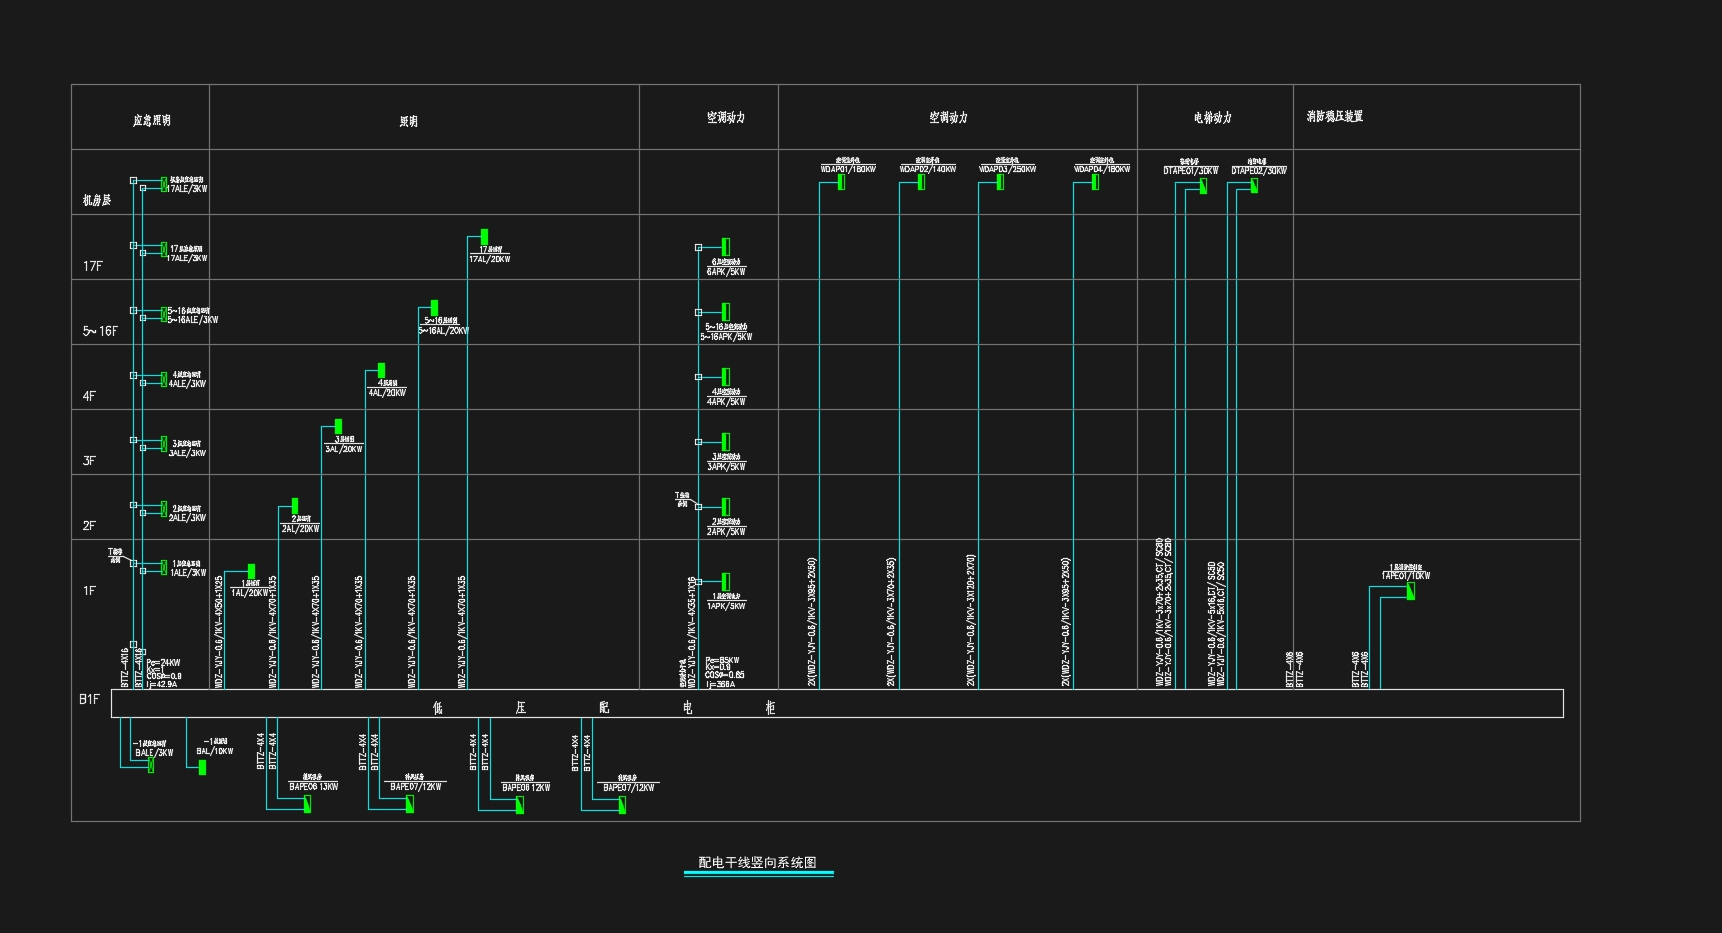Viewport: 1722px width, 933px height.
Task: Click the 照明 column header text
Action: (409, 121)
